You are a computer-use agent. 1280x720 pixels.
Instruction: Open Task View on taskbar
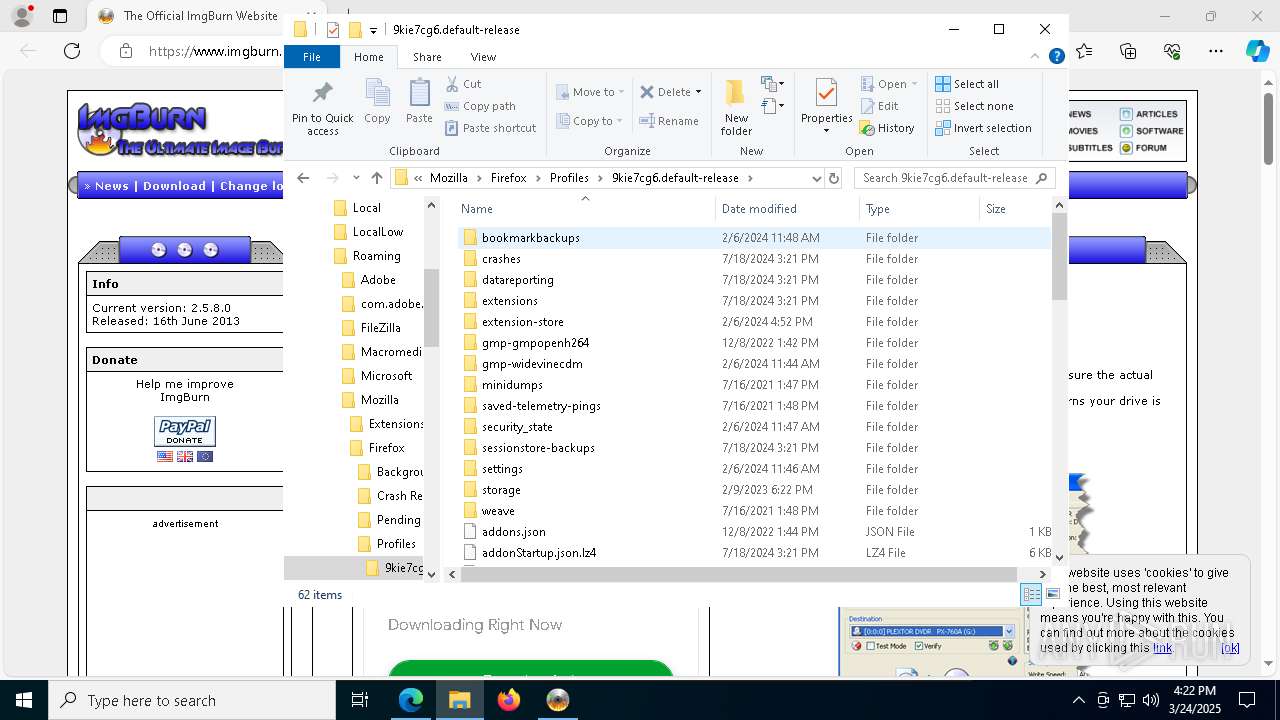[x=360, y=700]
